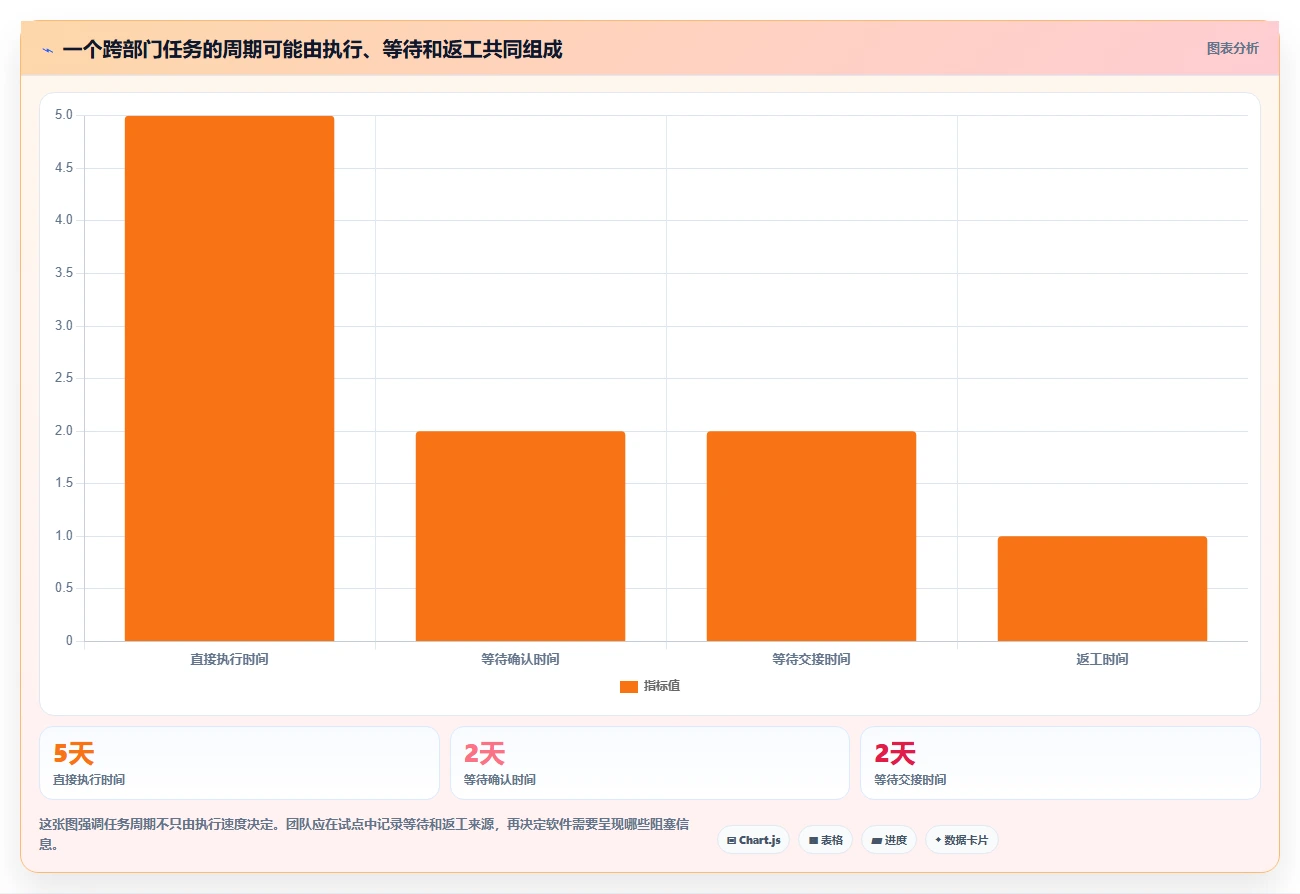
Task: Open the 2天 等待确认时间 data card
Action: [650, 763]
